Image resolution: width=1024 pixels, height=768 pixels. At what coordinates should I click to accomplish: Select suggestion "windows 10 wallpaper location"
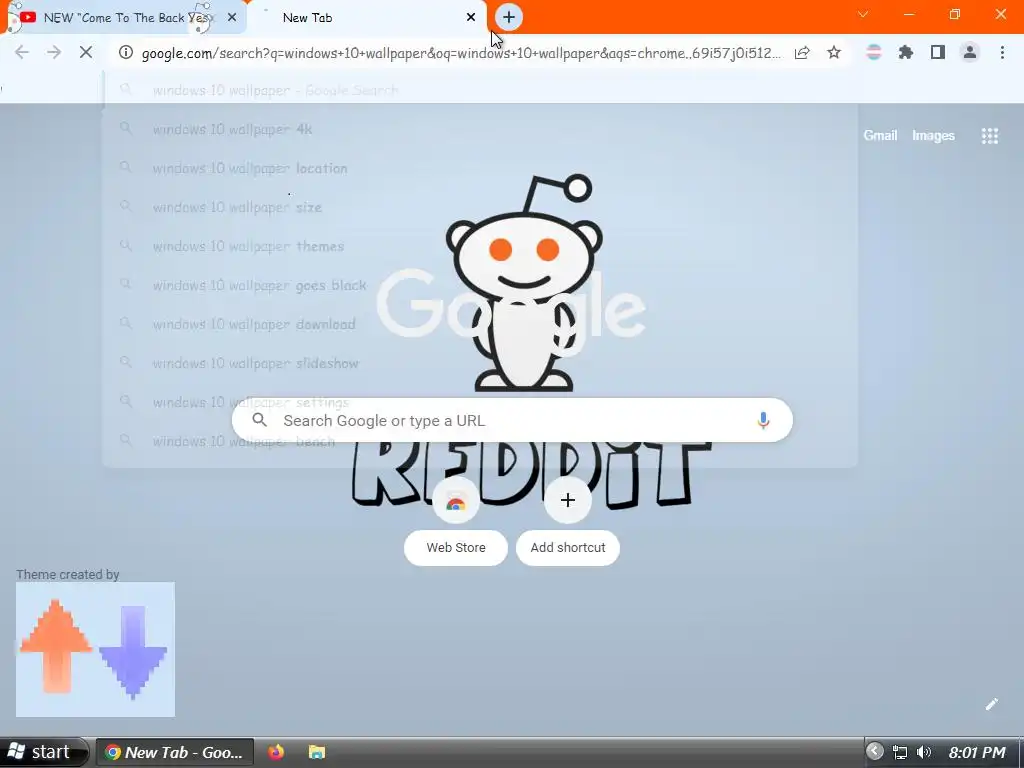479,168
